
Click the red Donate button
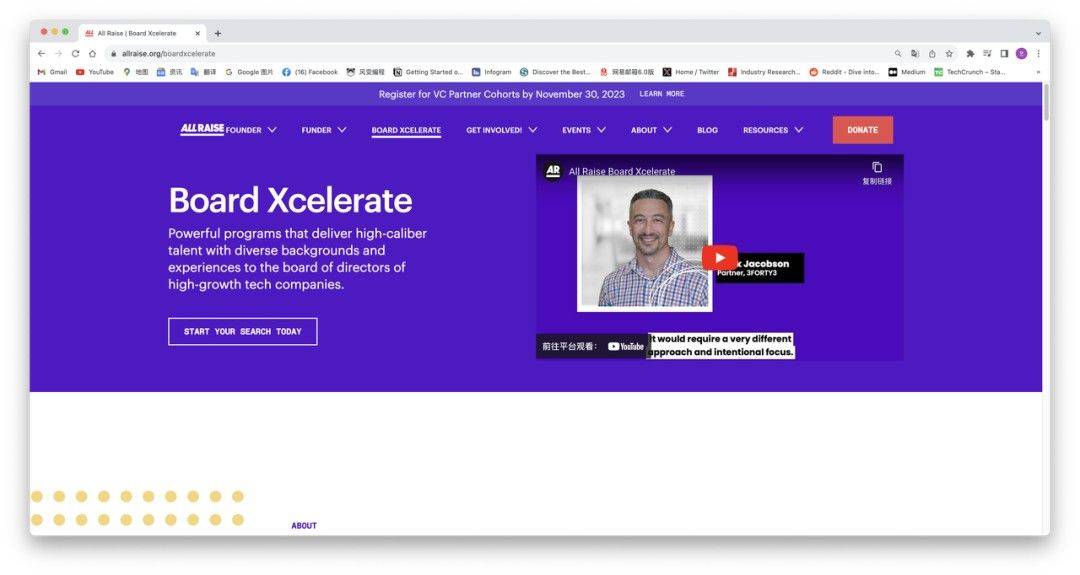(x=862, y=129)
